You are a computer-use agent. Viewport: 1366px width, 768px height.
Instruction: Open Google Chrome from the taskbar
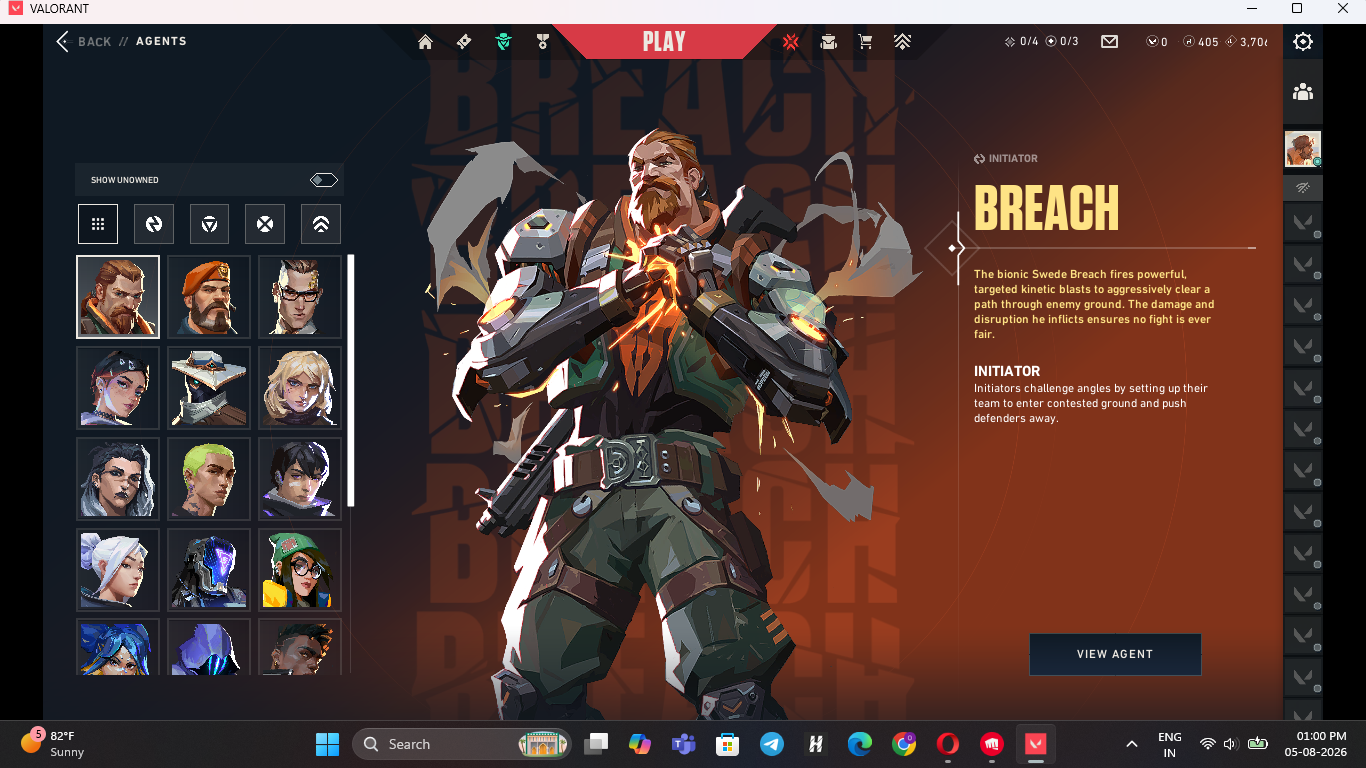(x=904, y=744)
